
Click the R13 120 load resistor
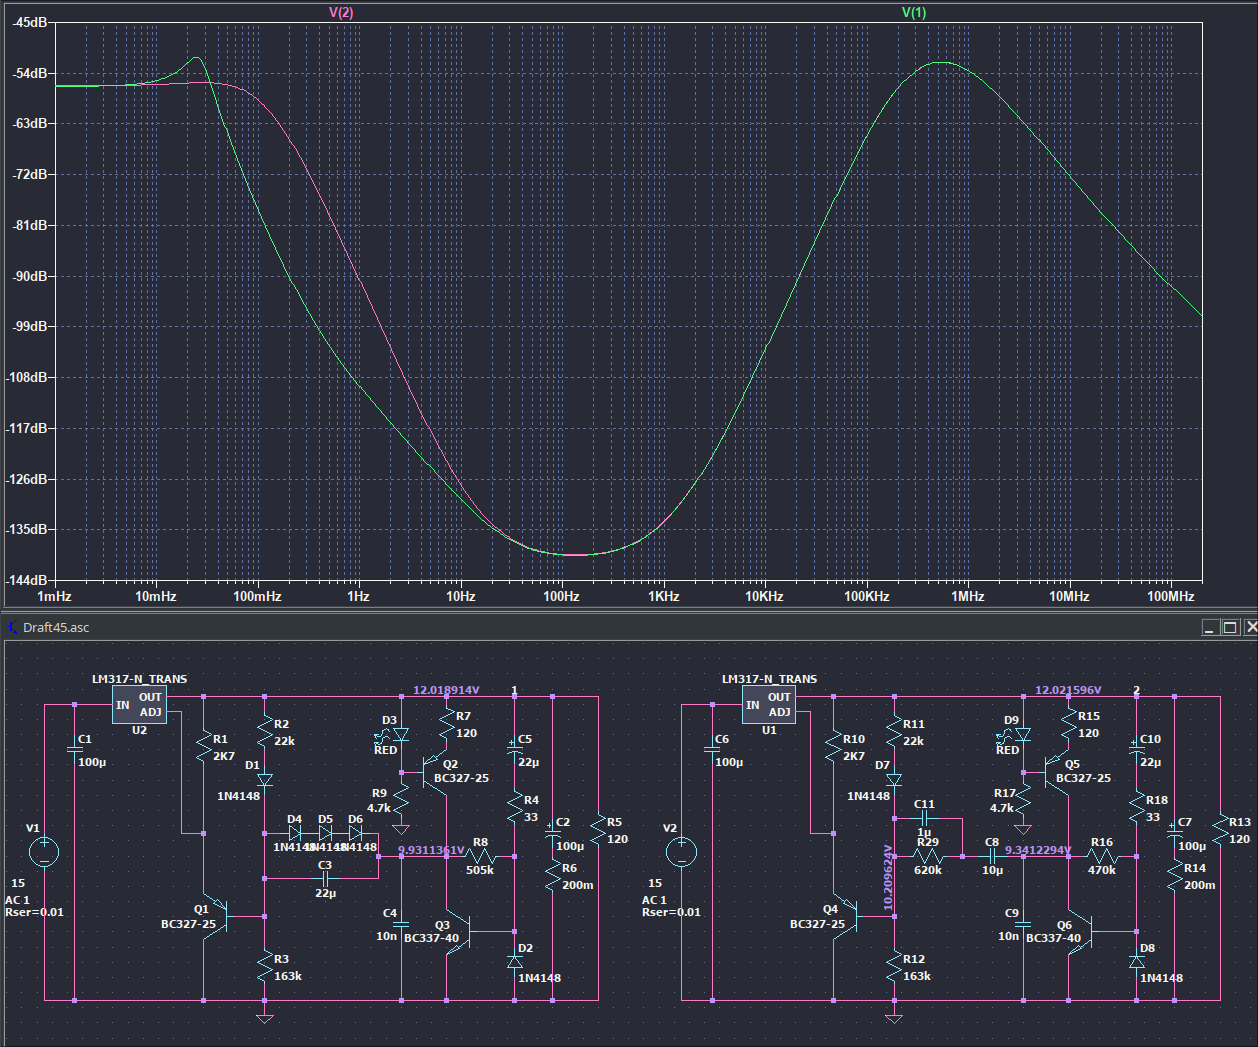click(1220, 830)
